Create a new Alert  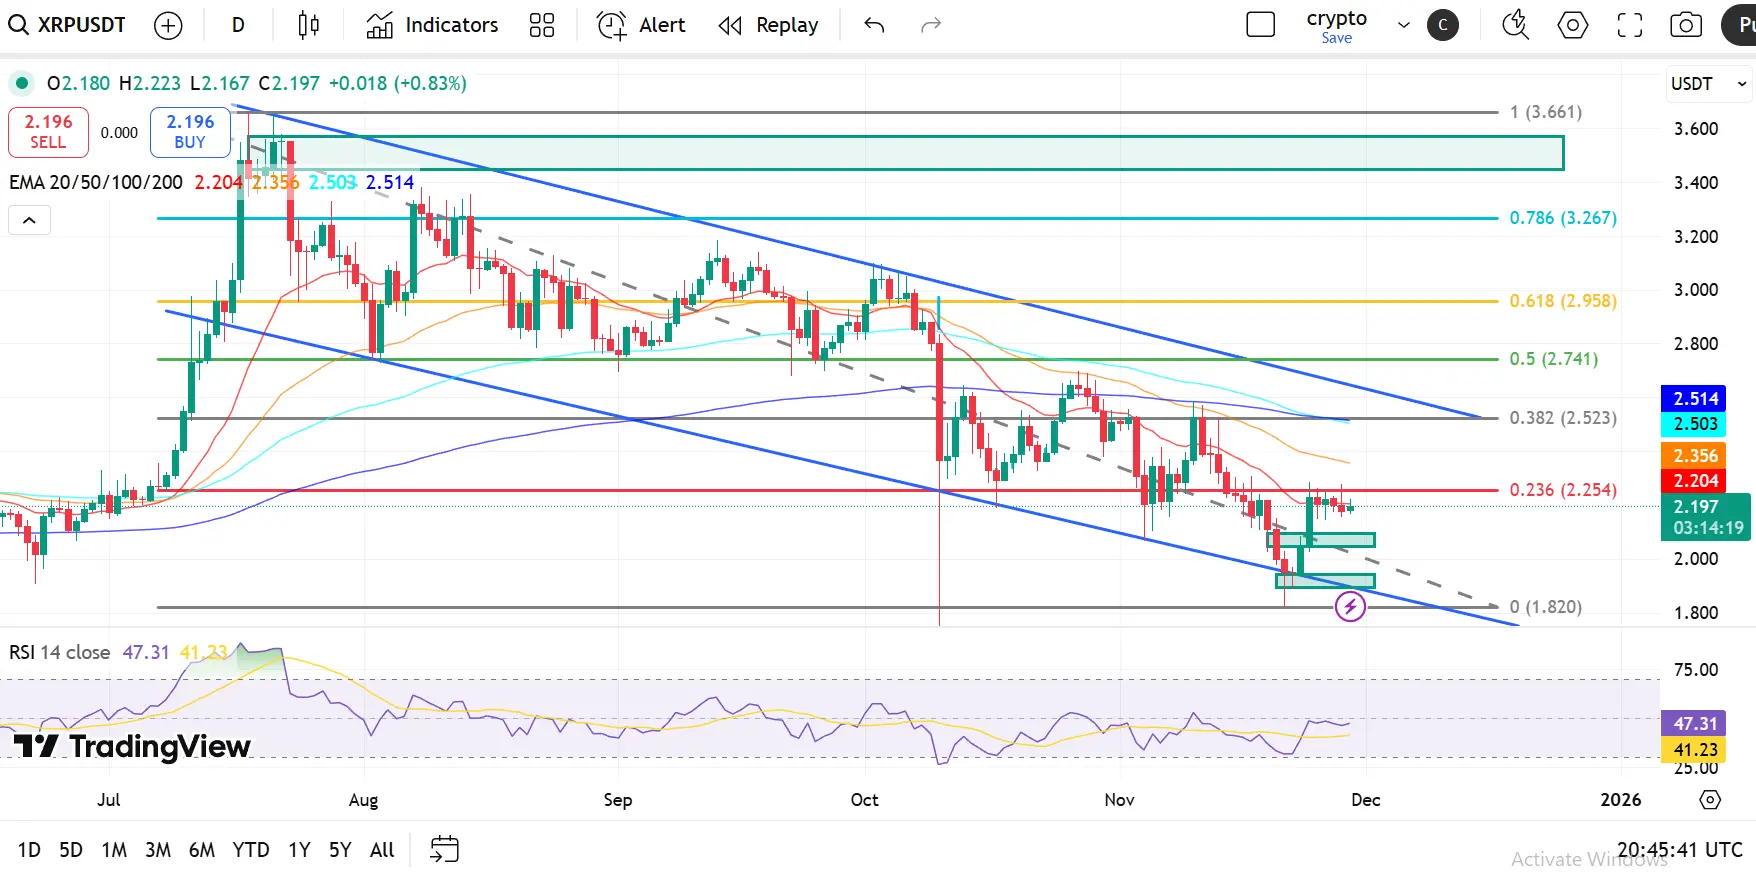point(641,25)
